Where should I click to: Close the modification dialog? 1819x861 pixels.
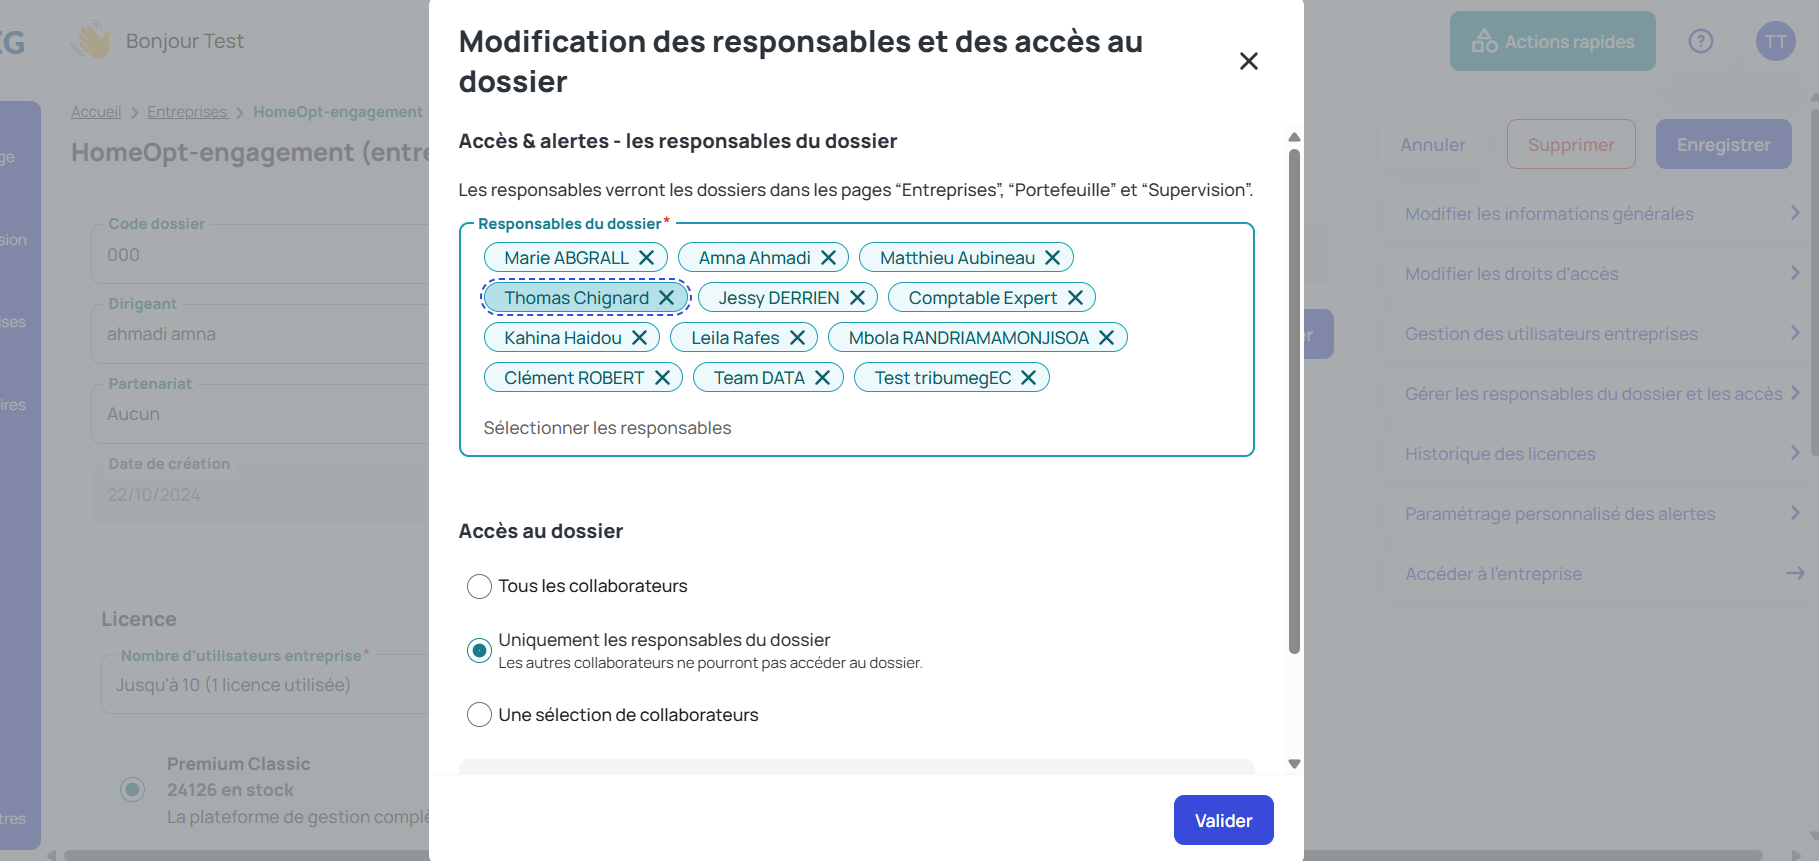(1248, 61)
